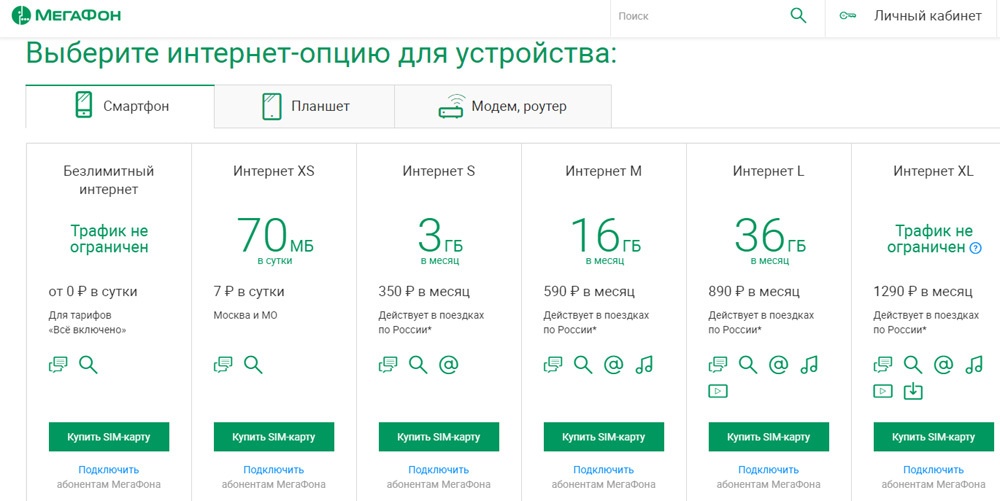This screenshot has width=1000, height=501.
Task: Click the 7 ₽ в сутки price
Action: pyautogui.click(x=249, y=292)
